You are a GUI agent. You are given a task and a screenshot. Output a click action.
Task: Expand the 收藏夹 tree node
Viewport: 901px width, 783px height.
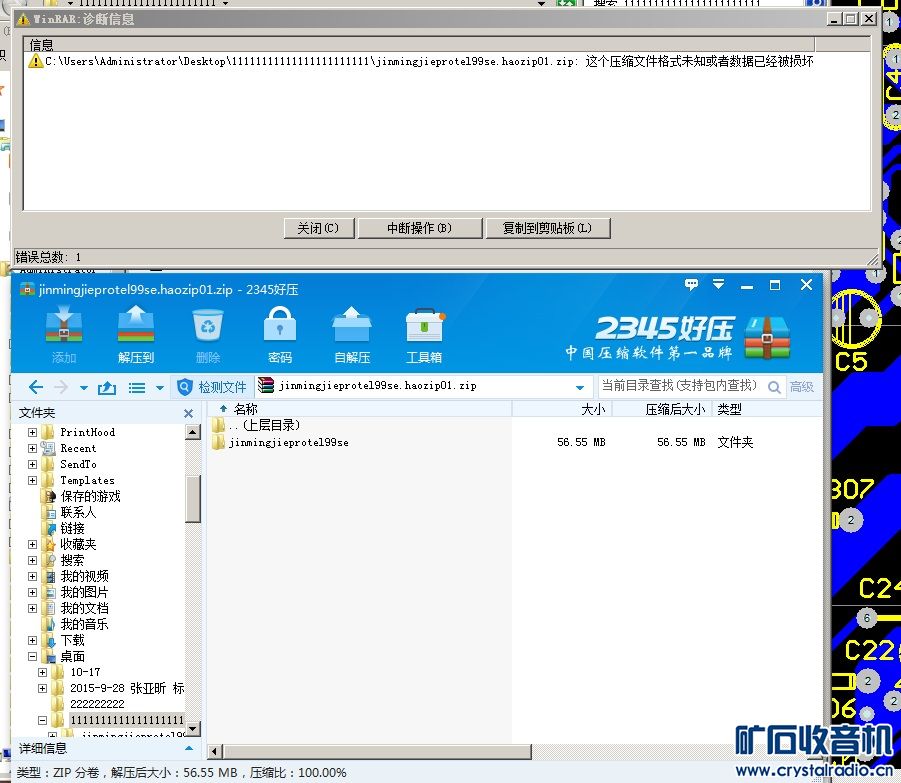[33, 544]
